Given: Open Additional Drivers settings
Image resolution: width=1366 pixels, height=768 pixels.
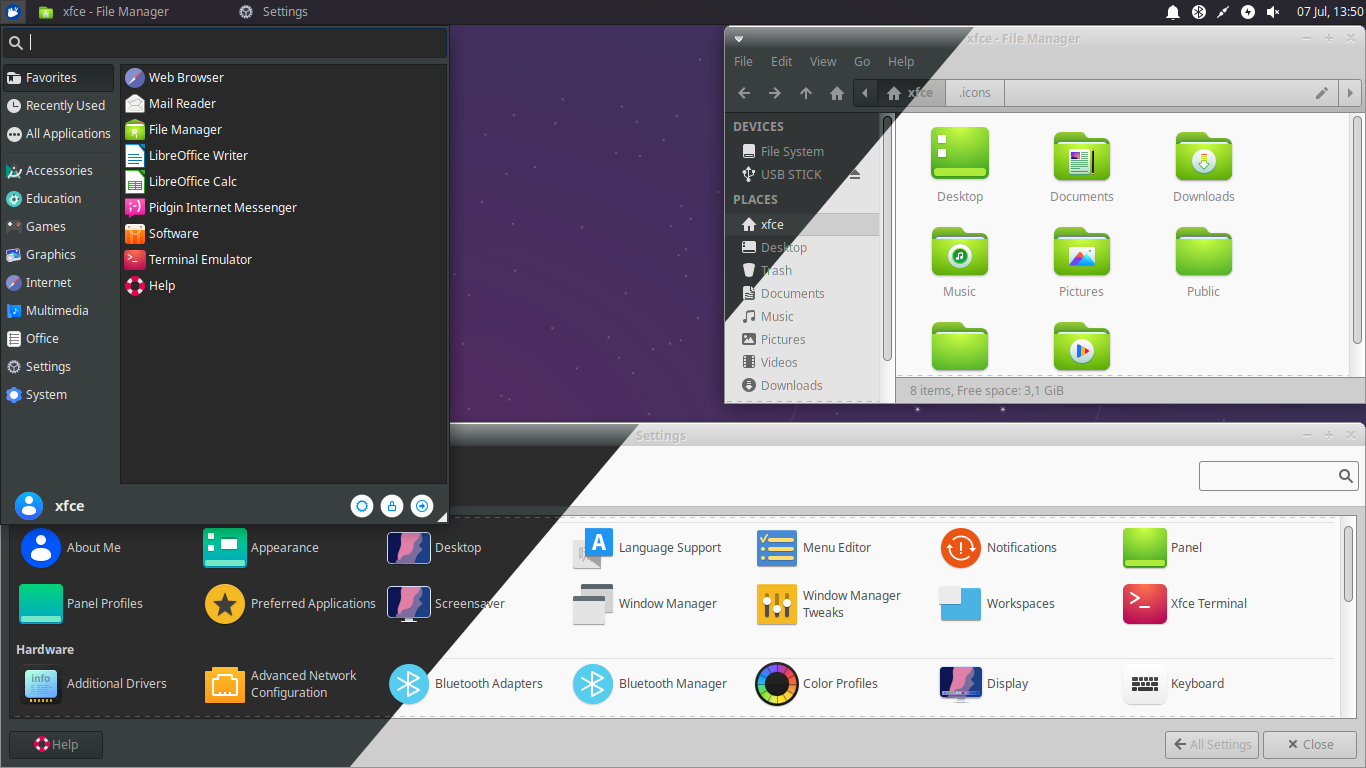Looking at the screenshot, I should click(93, 684).
